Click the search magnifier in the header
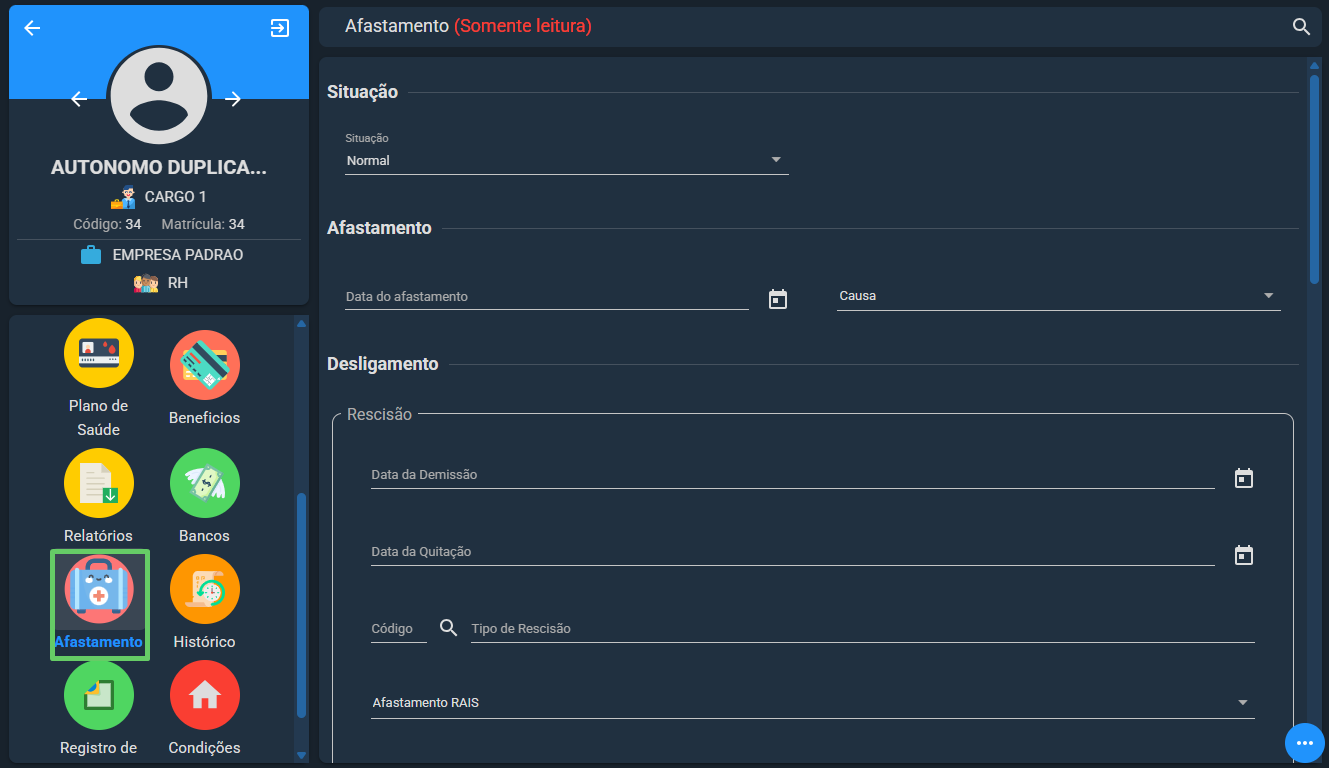The width and height of the screenshot is (1329, 768). click(x=1301, y=27)
